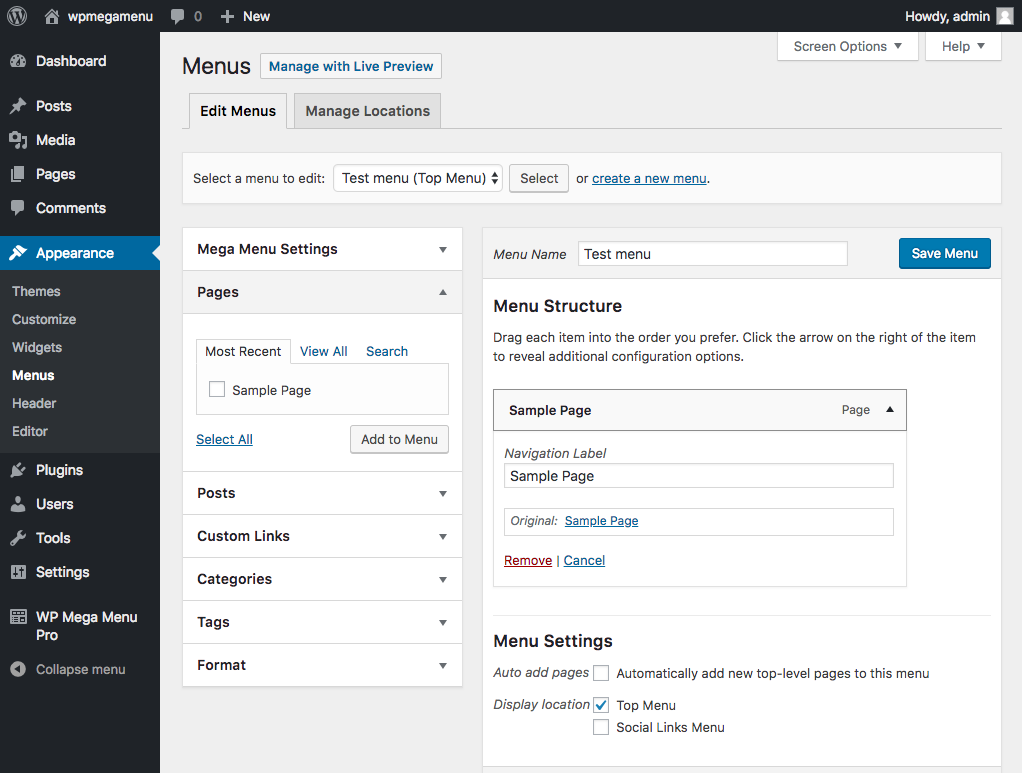Image resolution: width=1022 pixels, height=773 pixels.
Task: Click the Collapse menu arrow icon
Action: 18,669
